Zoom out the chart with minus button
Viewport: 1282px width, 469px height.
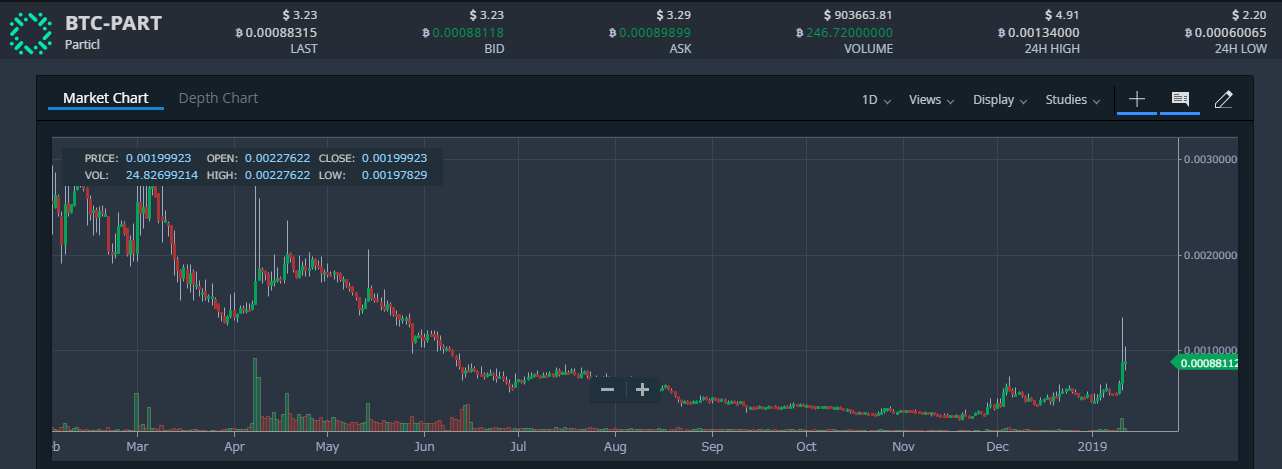pyautogui.click(x=607, y=389)
